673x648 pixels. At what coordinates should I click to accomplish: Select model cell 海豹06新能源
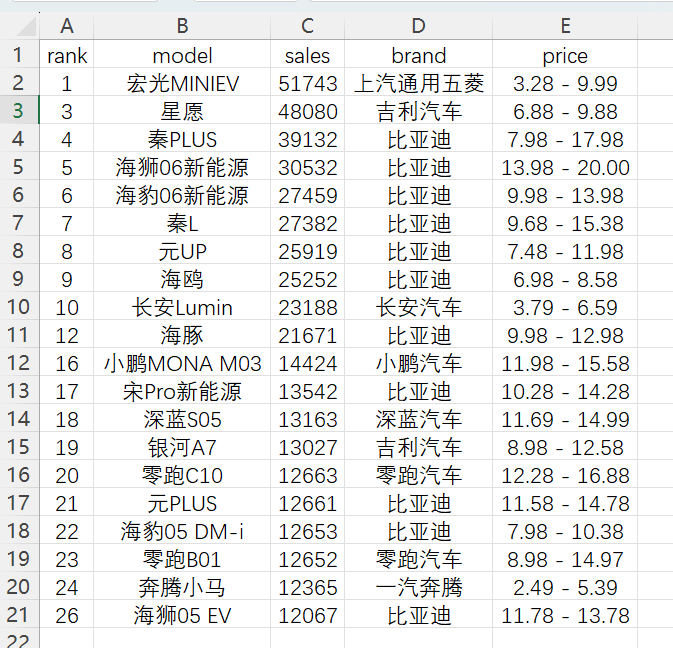pos(182,194)
